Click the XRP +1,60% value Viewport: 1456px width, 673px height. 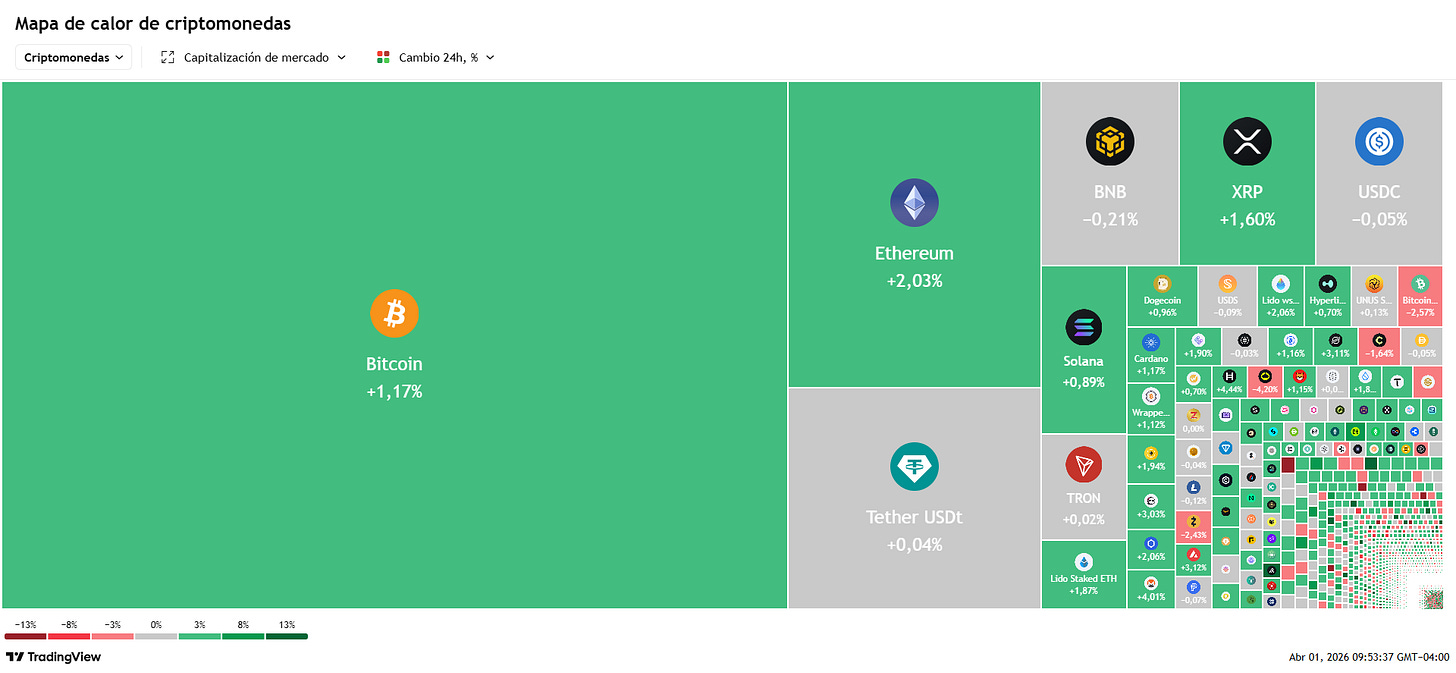pyautogui.click(x=1247, y=219)
